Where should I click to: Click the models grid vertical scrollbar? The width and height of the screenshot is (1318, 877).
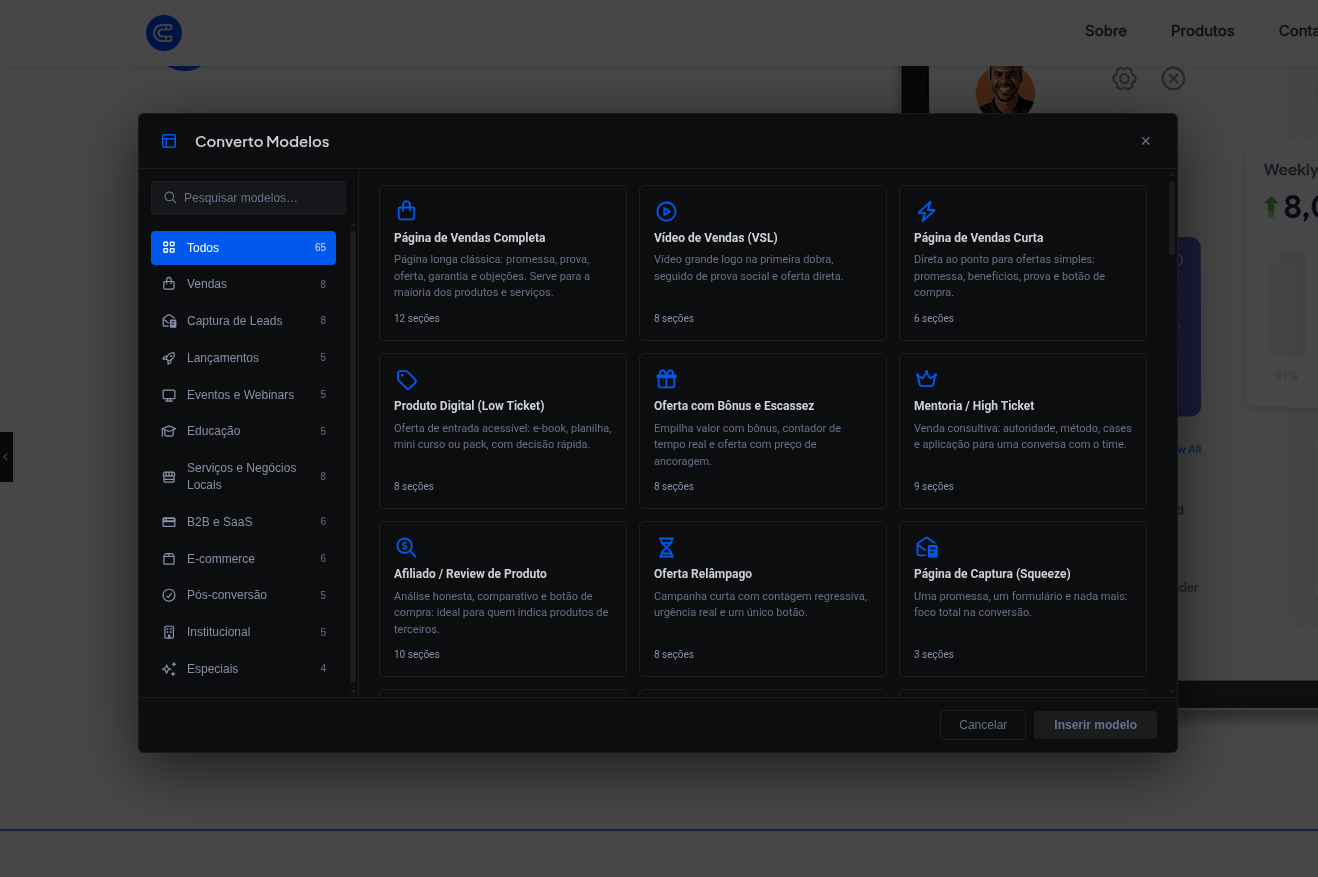pyautogui.click(x=1172, y=217)
